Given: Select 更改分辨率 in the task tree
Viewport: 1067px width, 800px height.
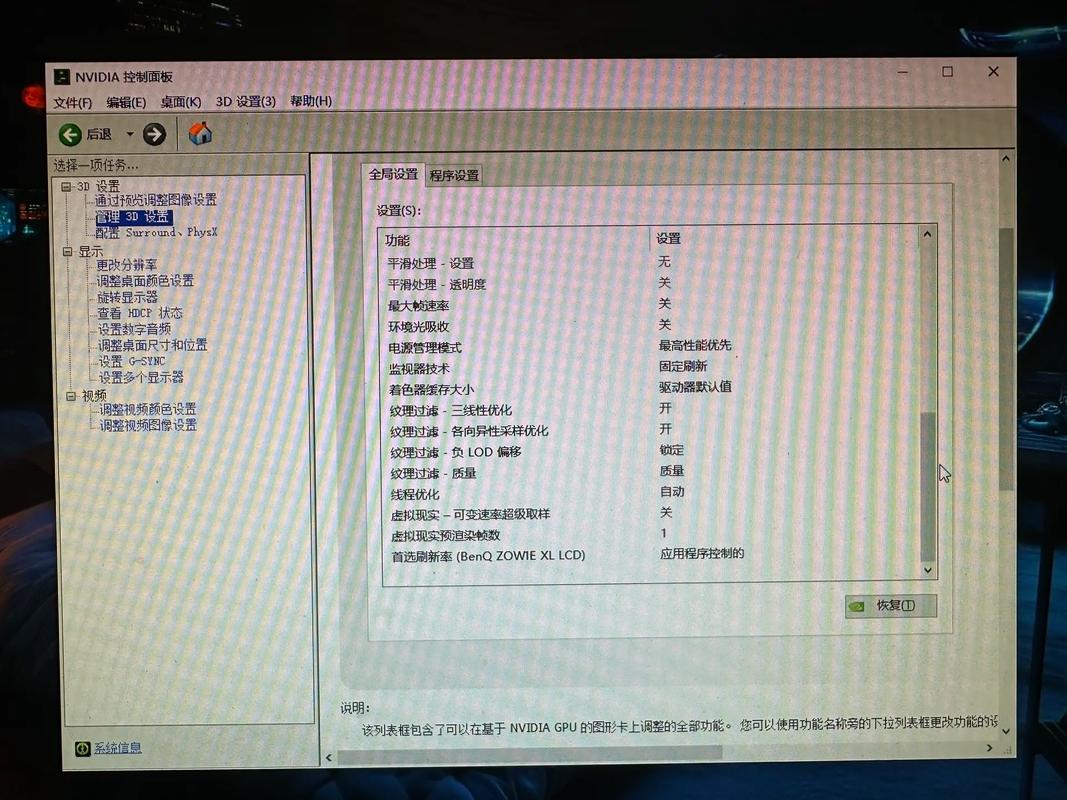Looking at the screenshot, I should tap(126, 265).
